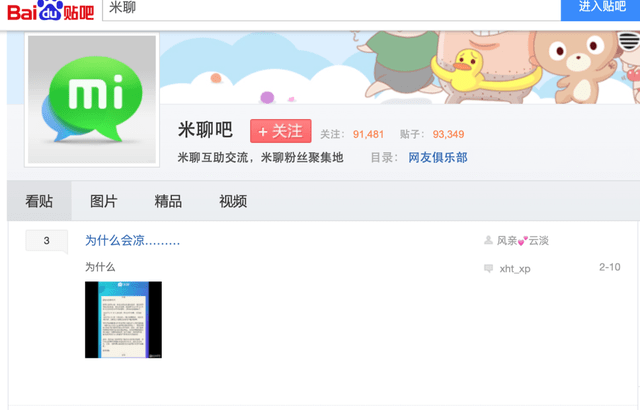Follow the forum with + 关注 button
This screenshot has height=410, width=640.
coord(280,131)
